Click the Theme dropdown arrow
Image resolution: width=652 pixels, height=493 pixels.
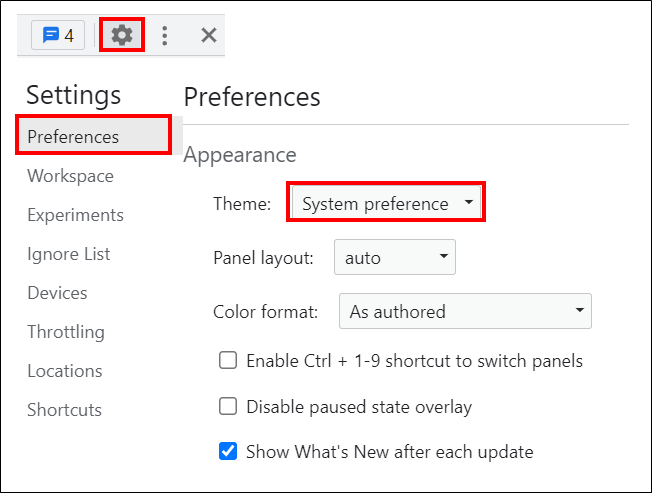[469, 202]
